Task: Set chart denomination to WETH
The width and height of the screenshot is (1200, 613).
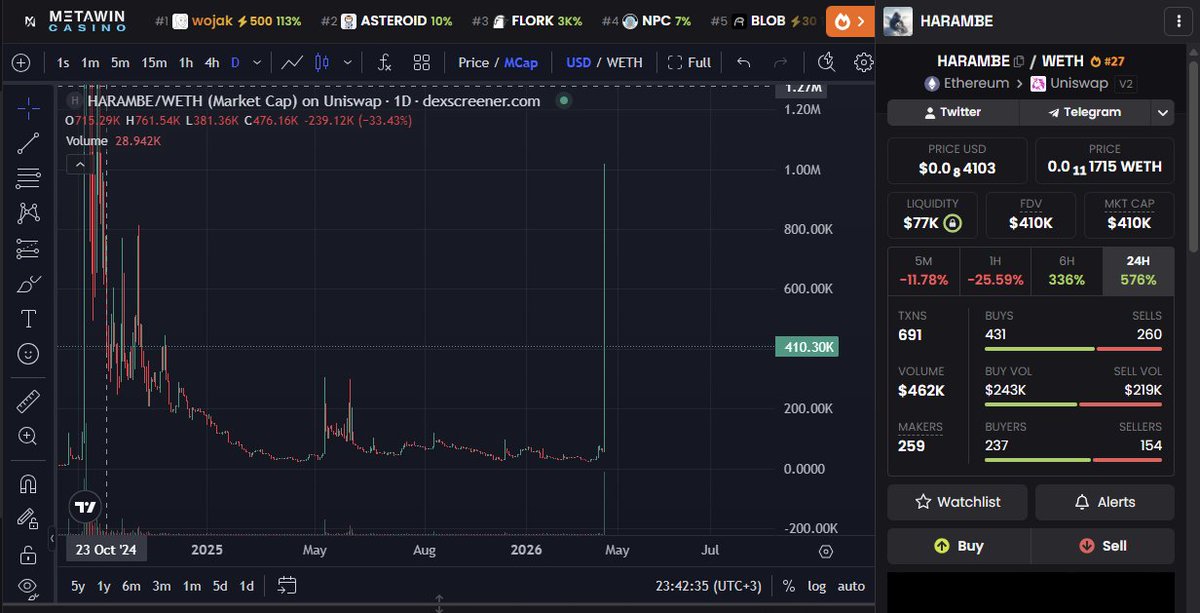Action: coord(625,63)
